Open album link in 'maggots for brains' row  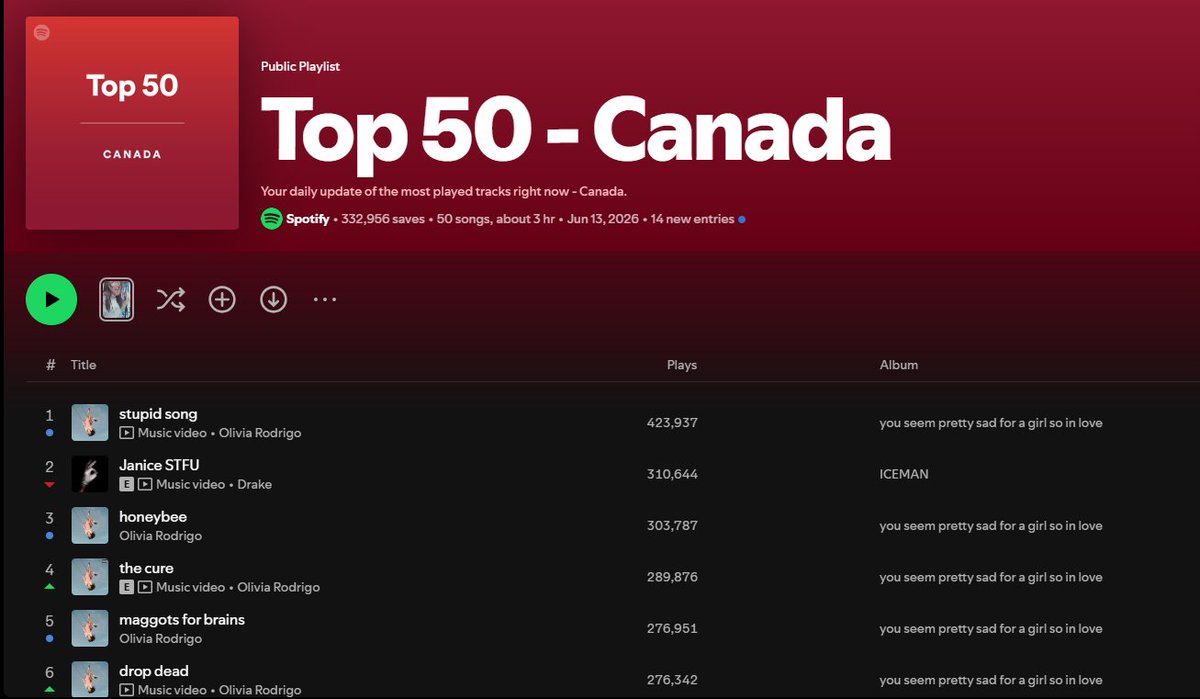click(x=991, y=629)
